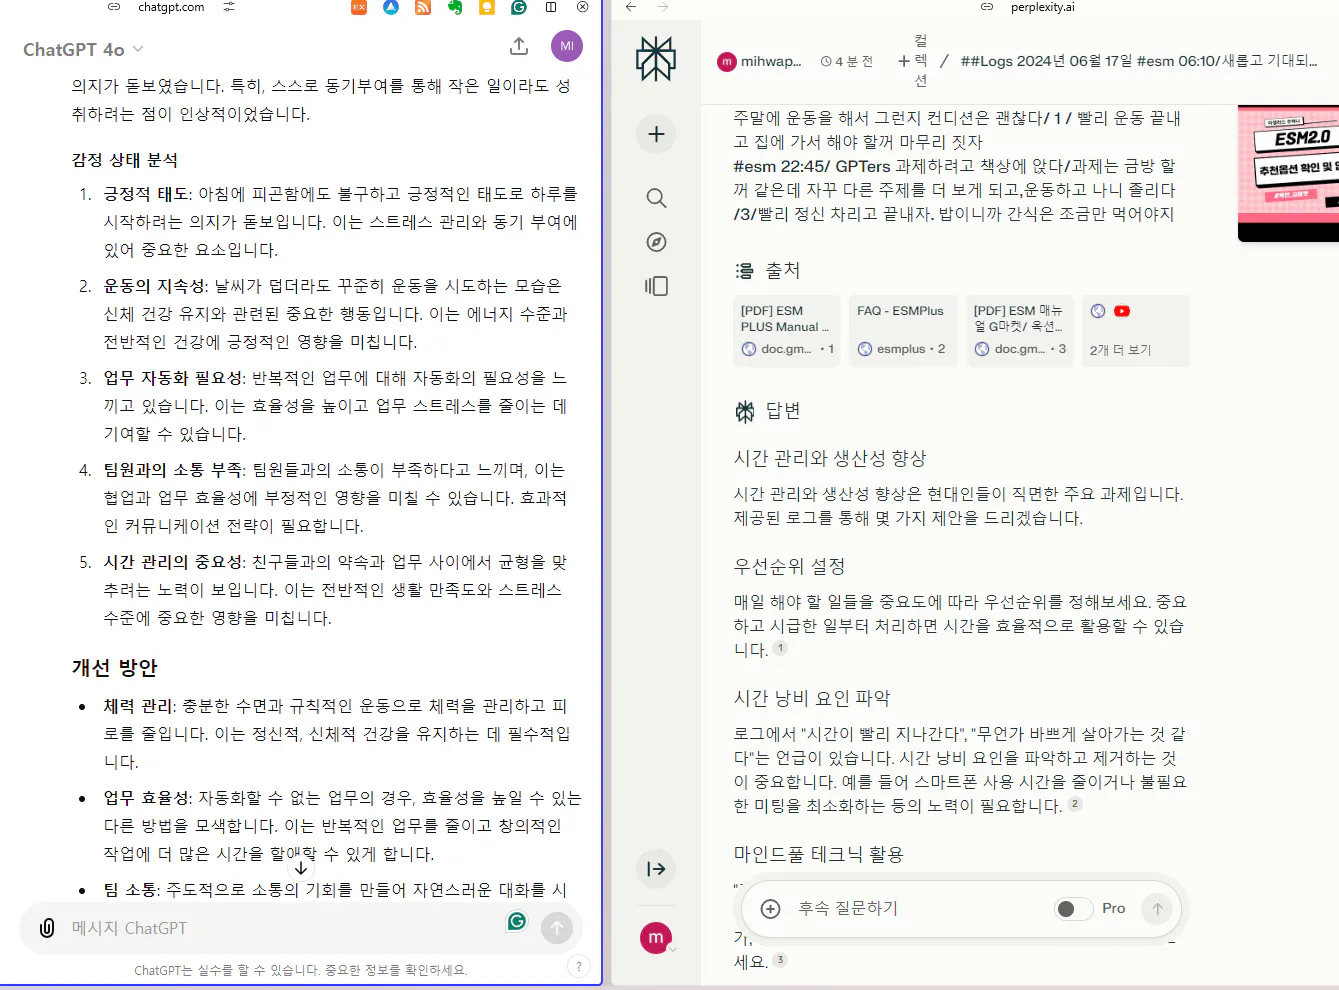1339x990 pixels.
Task: Click the ChatGPT message input field
Action: 280,928
